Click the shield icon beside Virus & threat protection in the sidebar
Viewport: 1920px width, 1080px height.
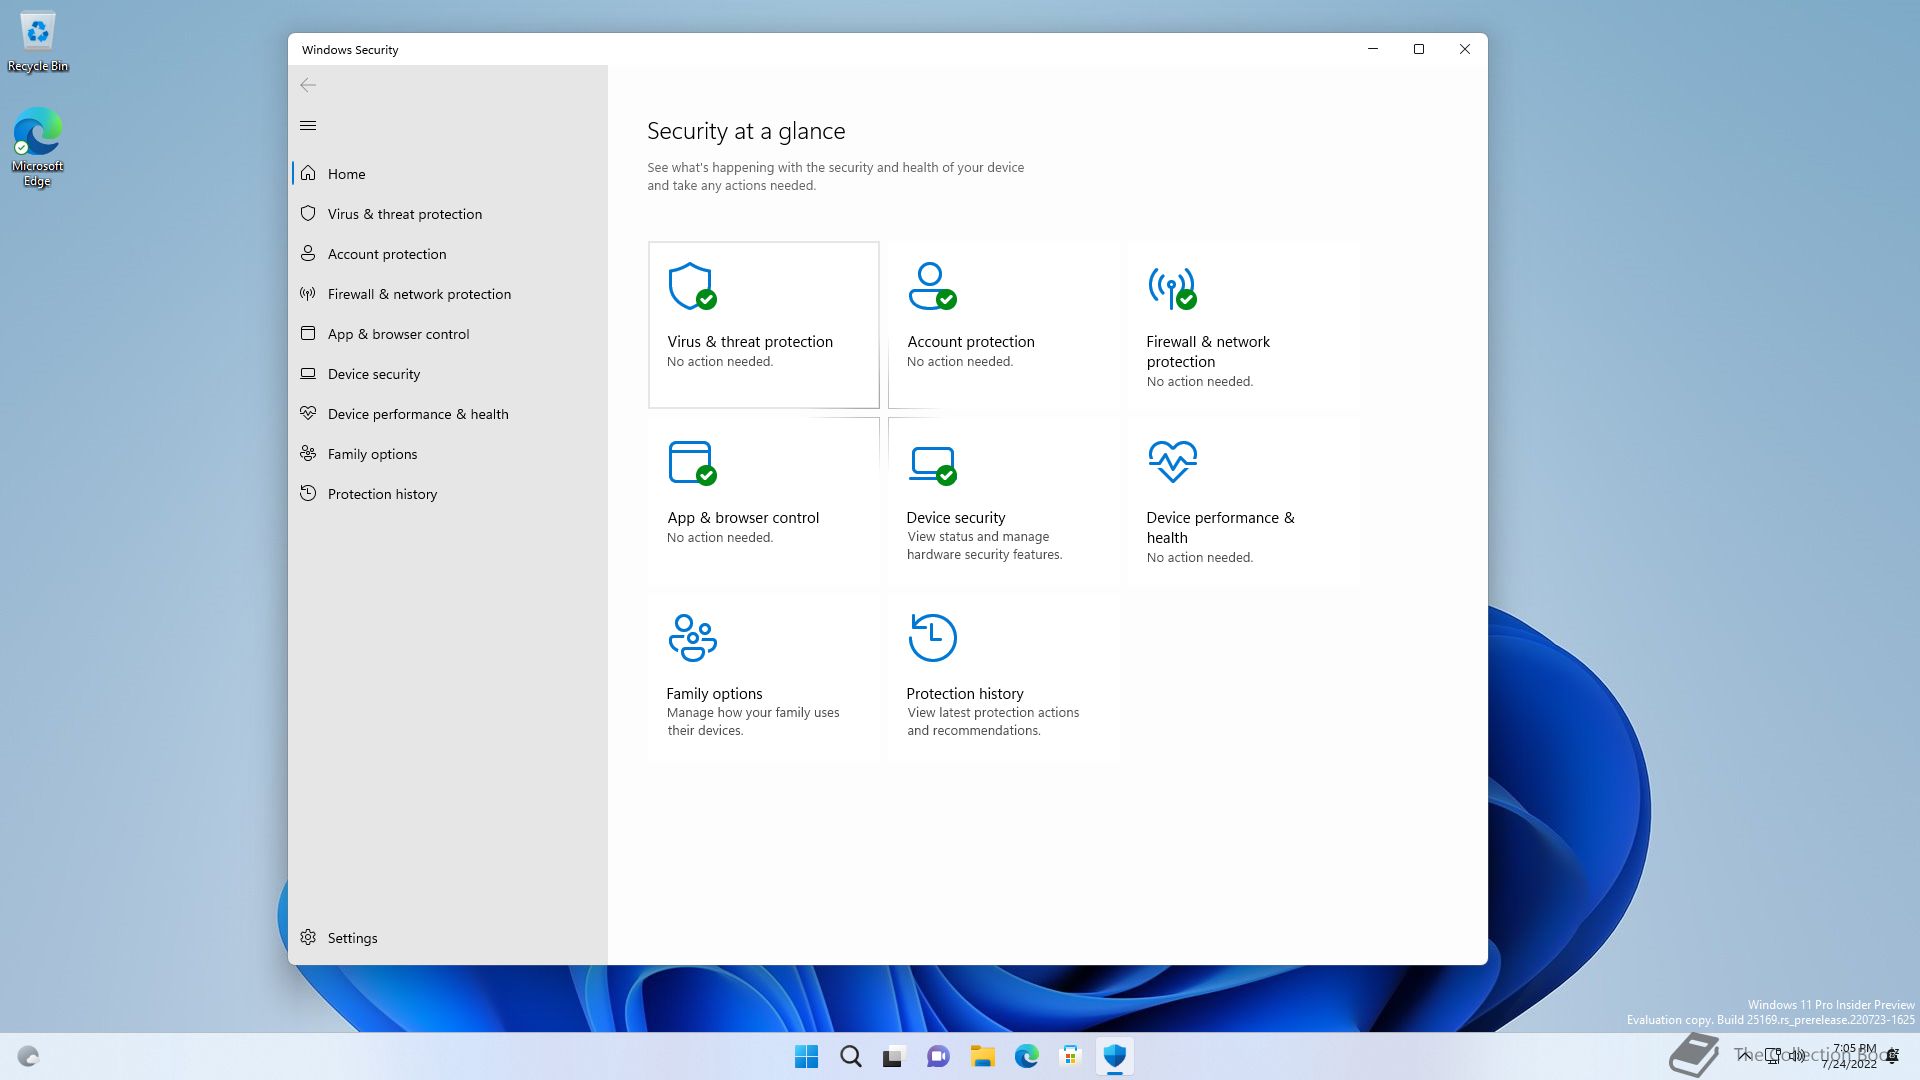pos(308,213)
